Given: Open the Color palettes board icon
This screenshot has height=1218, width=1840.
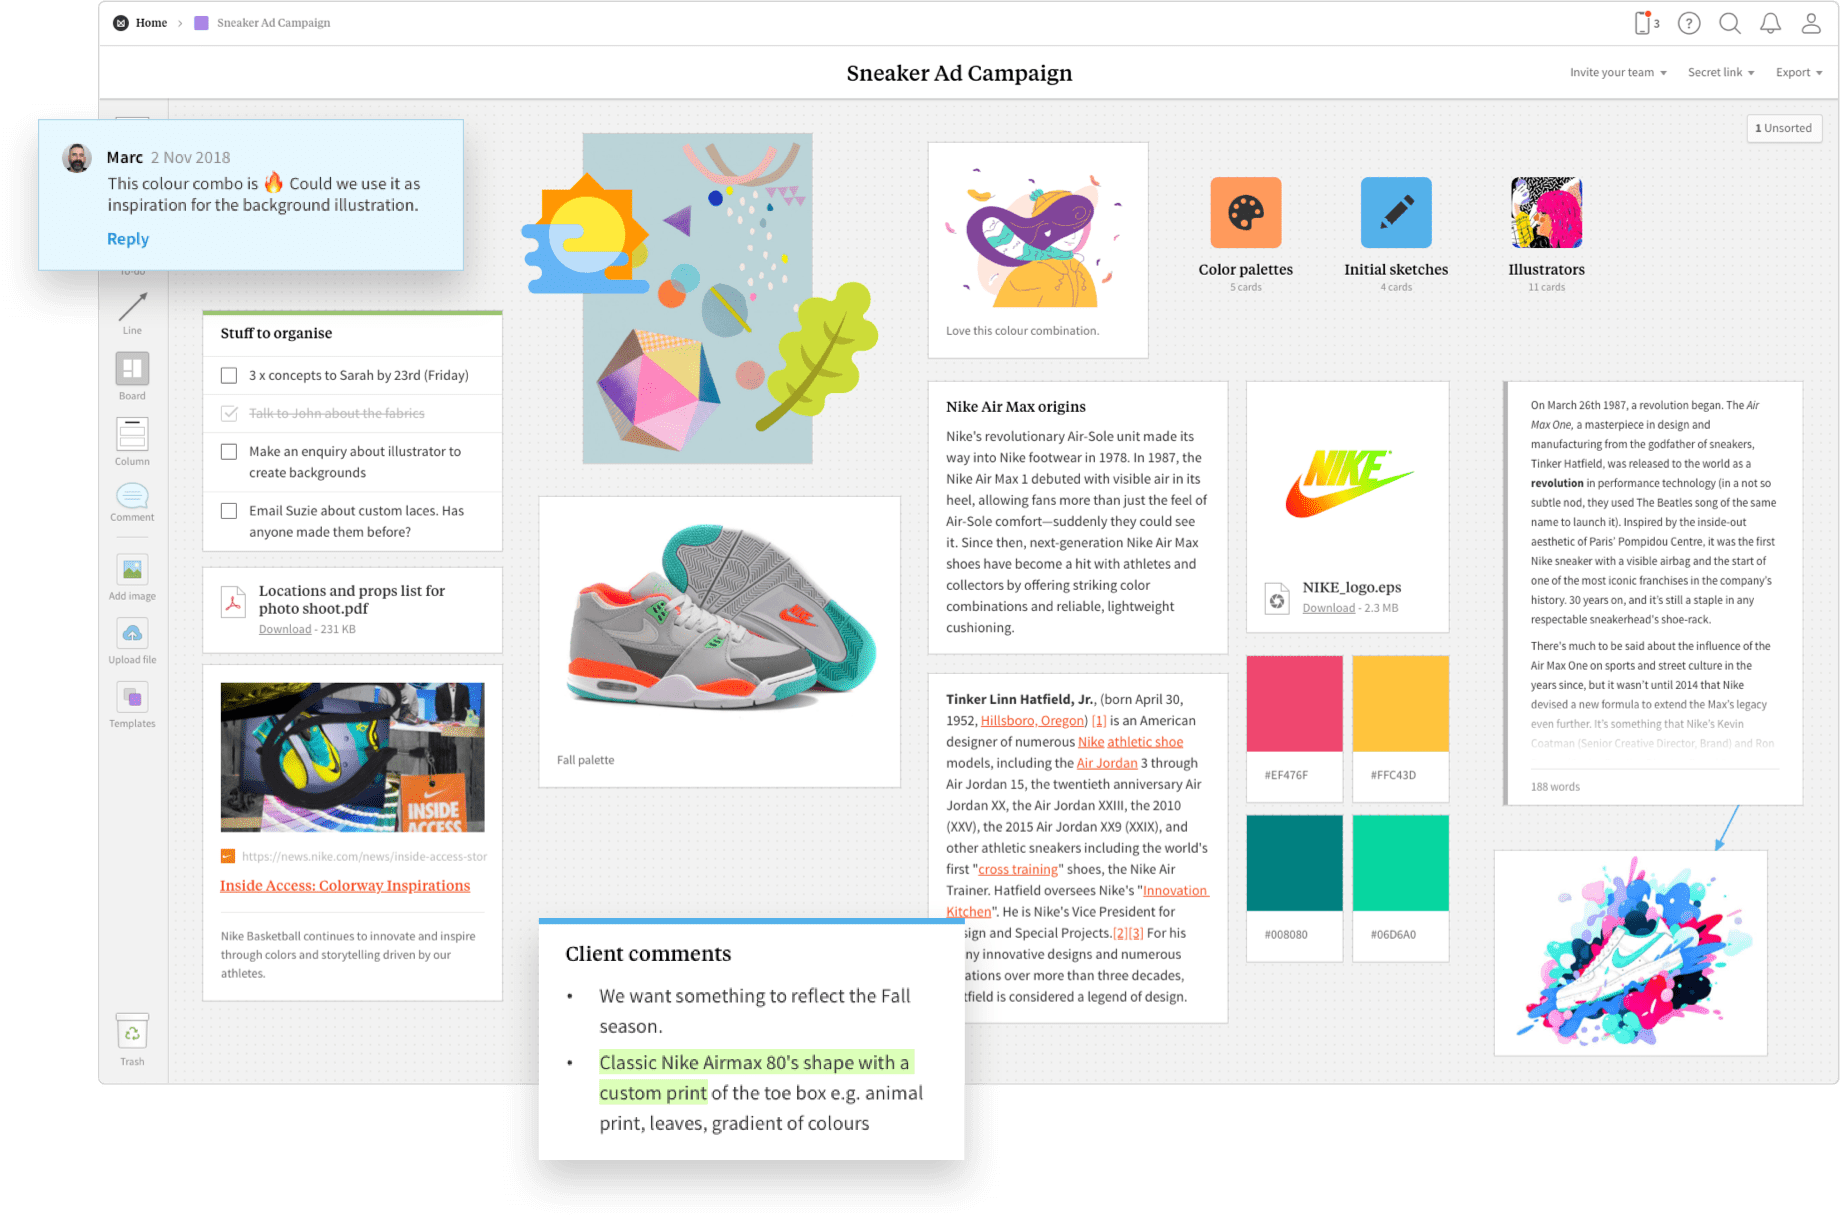Looking at the screenshot, I should click(x=1246, y=212).
